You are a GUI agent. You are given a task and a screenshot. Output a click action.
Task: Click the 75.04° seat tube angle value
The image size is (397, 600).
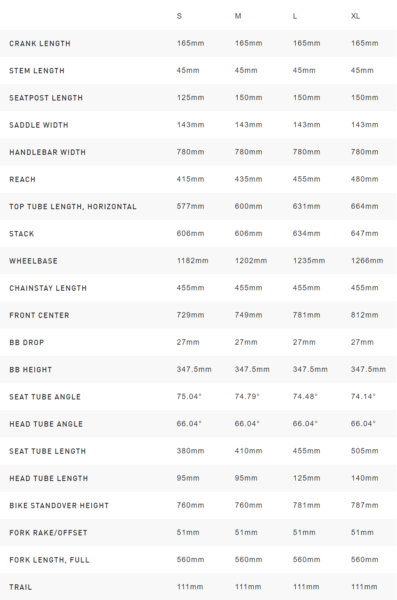point(189,396)
